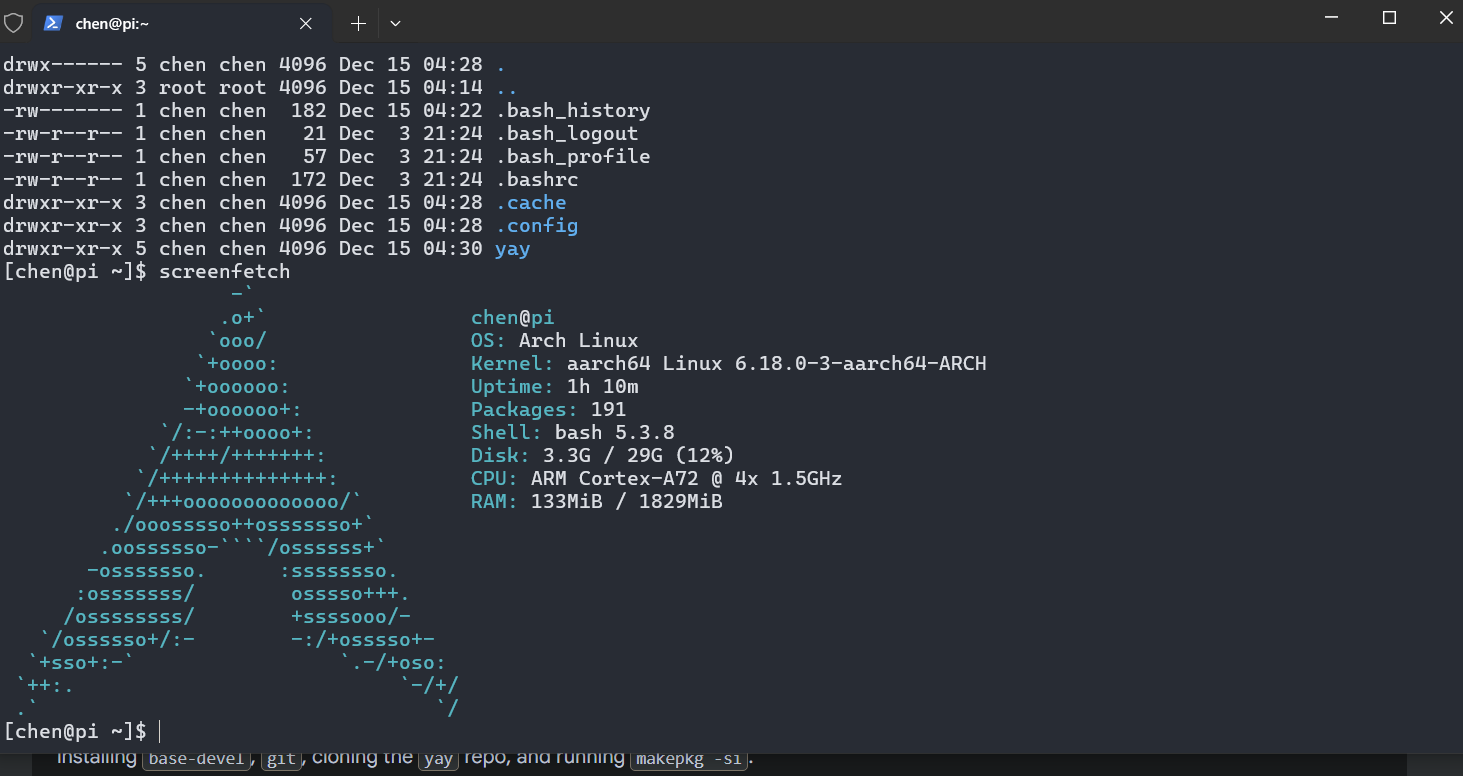Click the "Packages: 191" line
The width and height of the screenshot is (1463, 776).
549,410
